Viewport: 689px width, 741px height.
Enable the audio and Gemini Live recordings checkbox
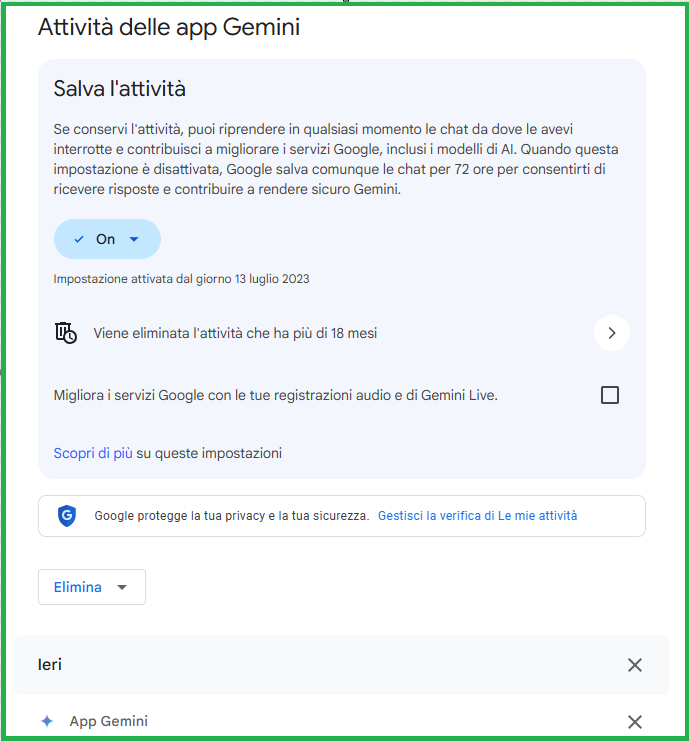pos(610,395)
